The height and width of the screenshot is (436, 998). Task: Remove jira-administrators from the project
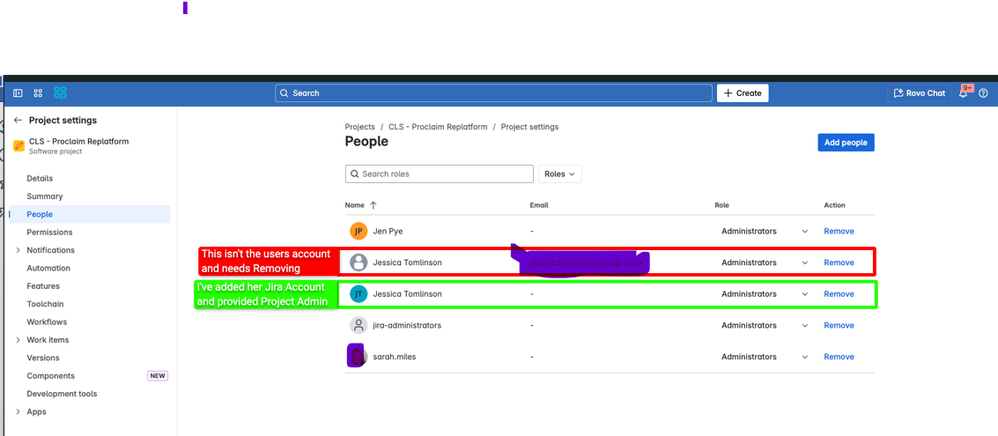click(x=839, y=325)
